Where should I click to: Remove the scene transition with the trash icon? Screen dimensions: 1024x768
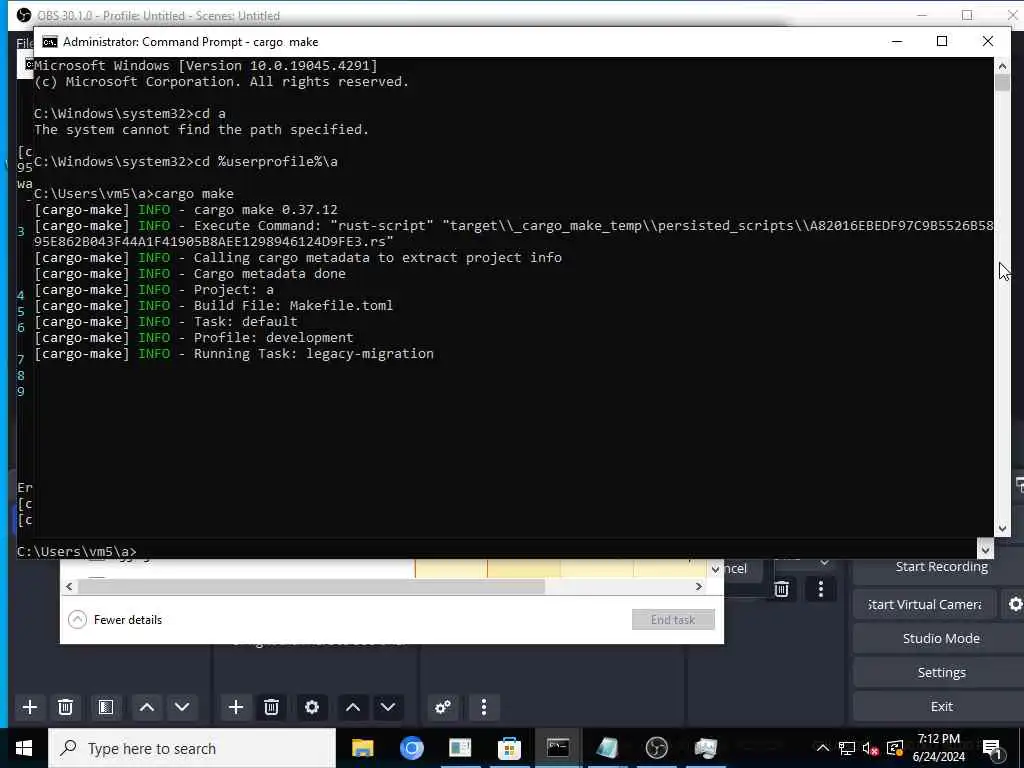781,589
